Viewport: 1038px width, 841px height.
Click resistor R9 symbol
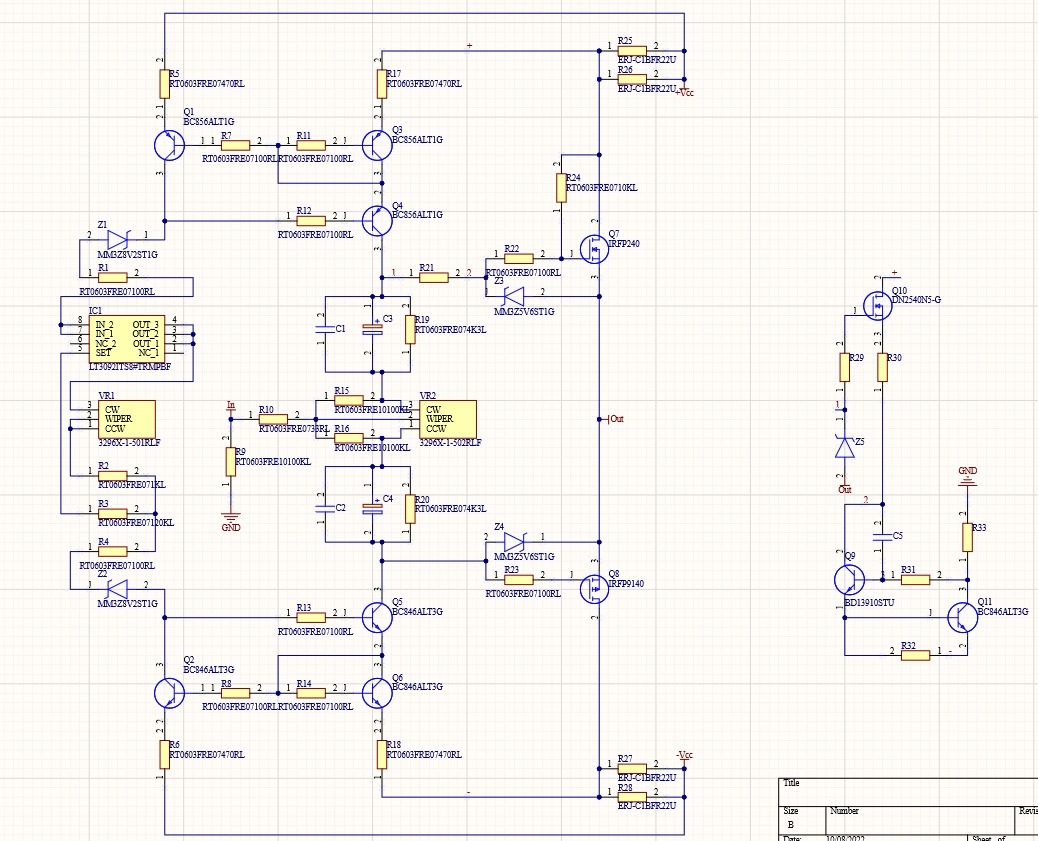click(x=230, y=462)
